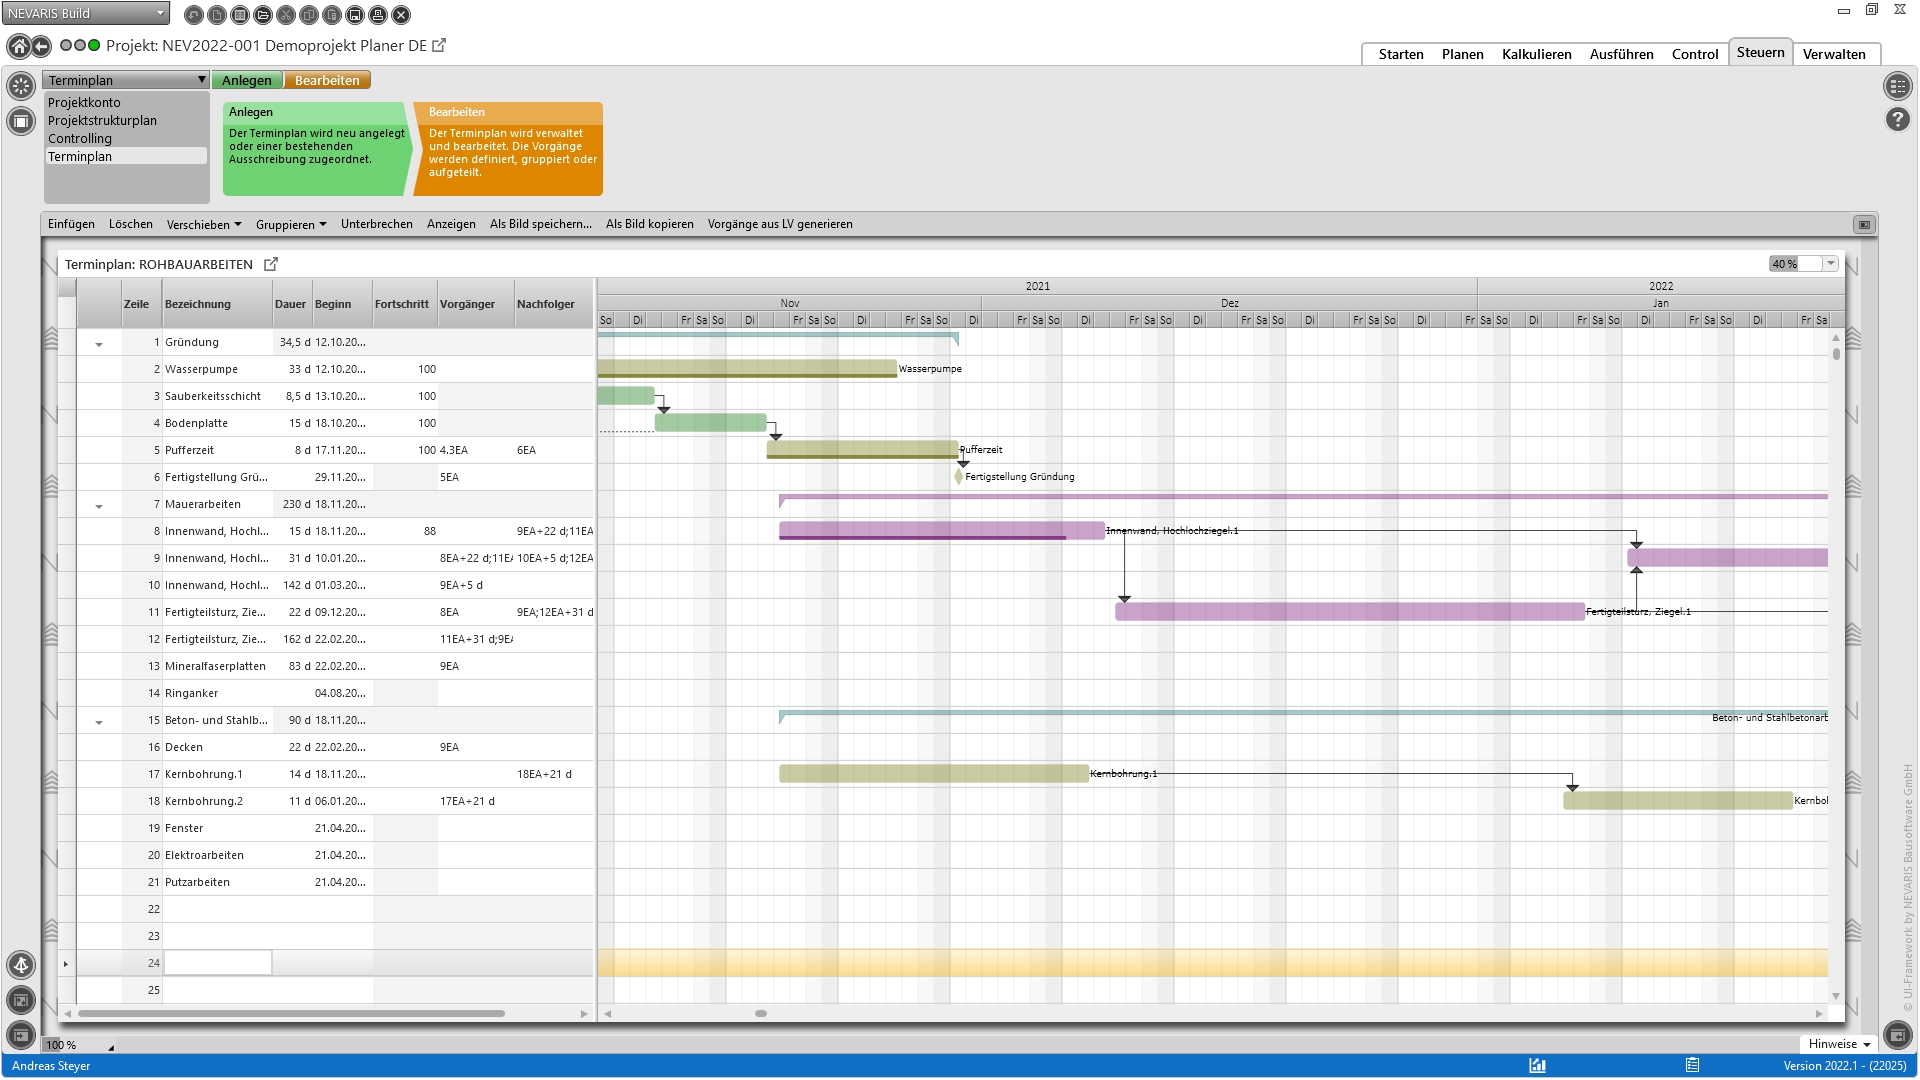Switch to the Kalkulieren tab
Screen dimensions: 1920x1080
1536,55
